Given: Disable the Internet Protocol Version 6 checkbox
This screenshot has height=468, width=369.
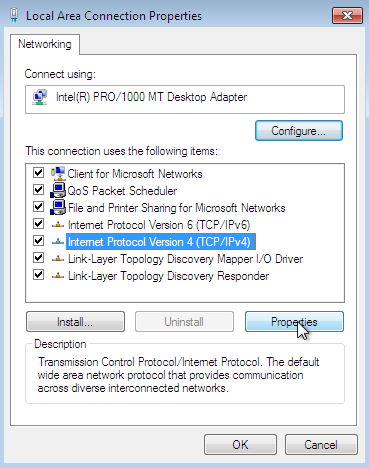Looking at the screenshot, I should pyautogui.click(x=38, y=224).
